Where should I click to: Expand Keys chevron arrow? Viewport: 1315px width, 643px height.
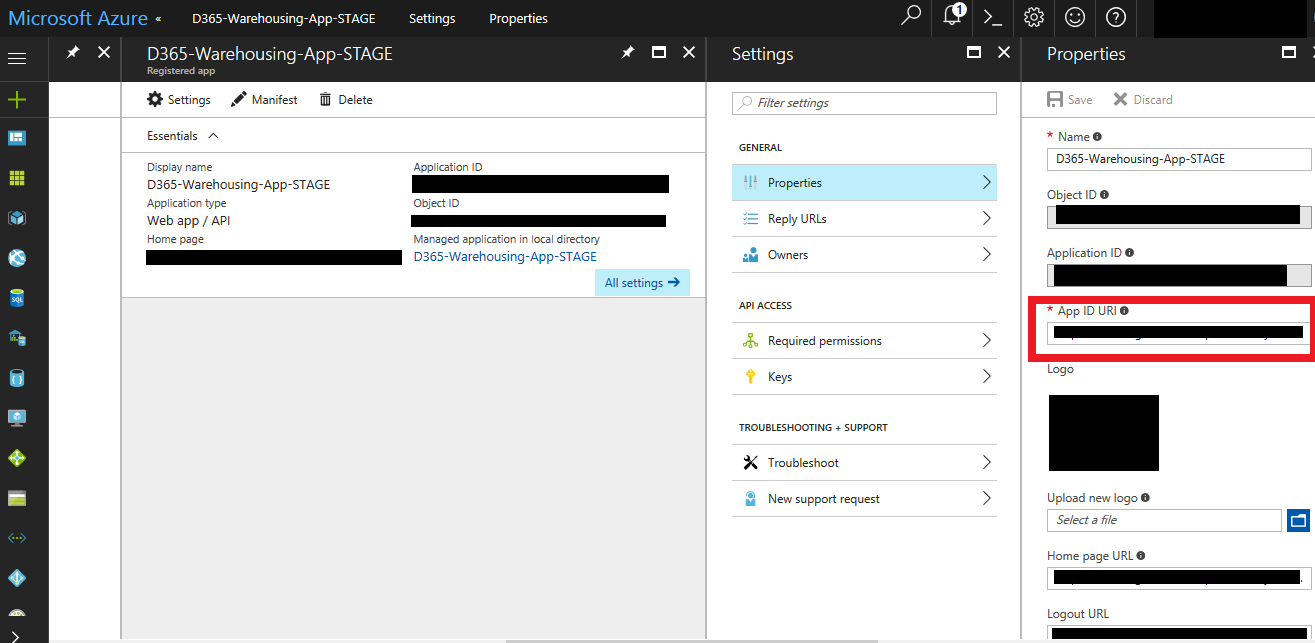[986, 376]
